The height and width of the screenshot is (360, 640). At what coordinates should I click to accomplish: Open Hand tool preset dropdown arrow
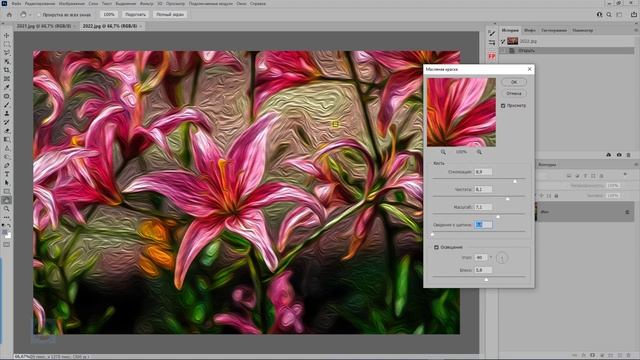[x=30, y=15]
